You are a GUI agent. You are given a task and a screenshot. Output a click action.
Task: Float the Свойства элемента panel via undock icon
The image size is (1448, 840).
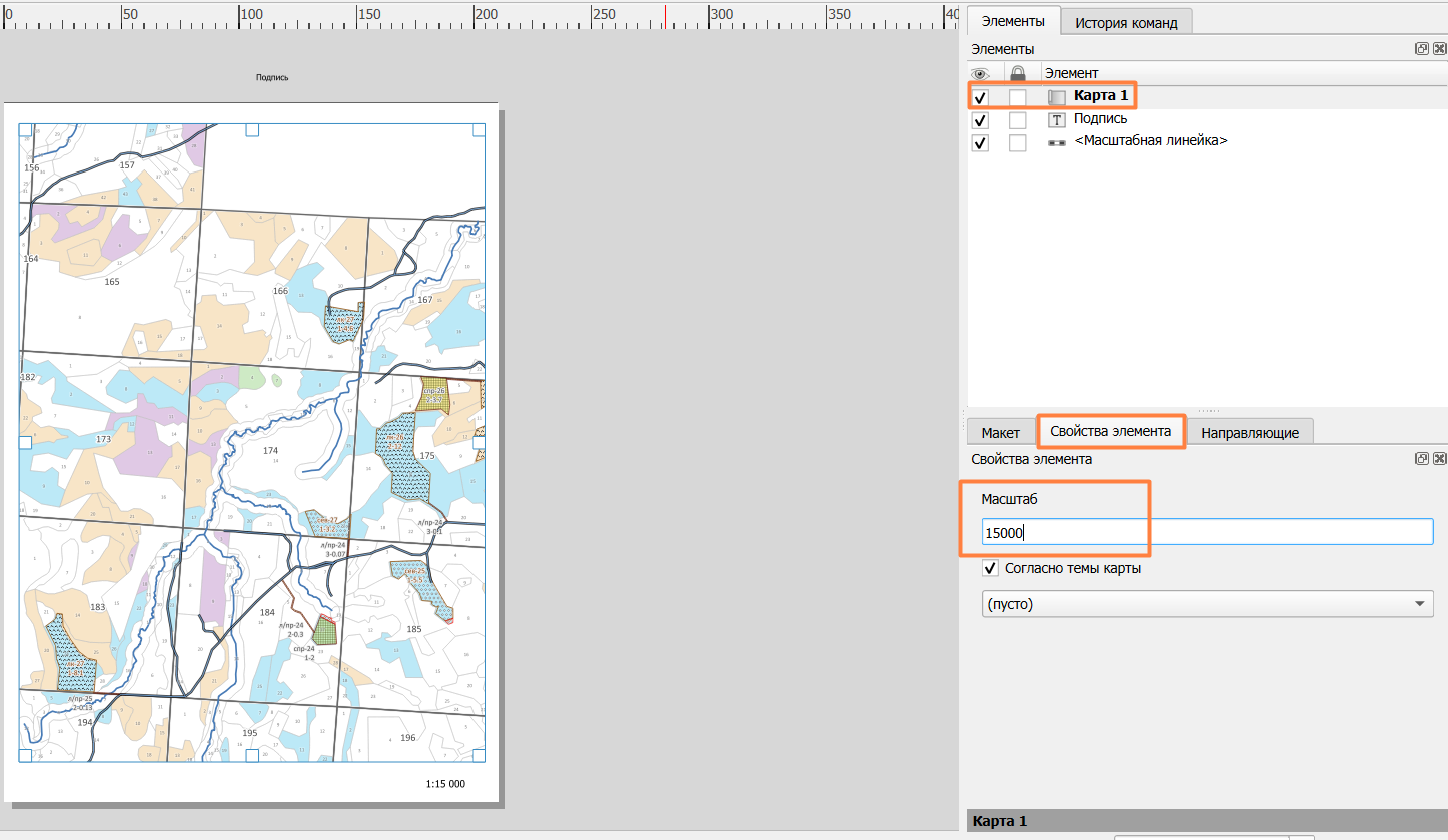point(1422,459)
